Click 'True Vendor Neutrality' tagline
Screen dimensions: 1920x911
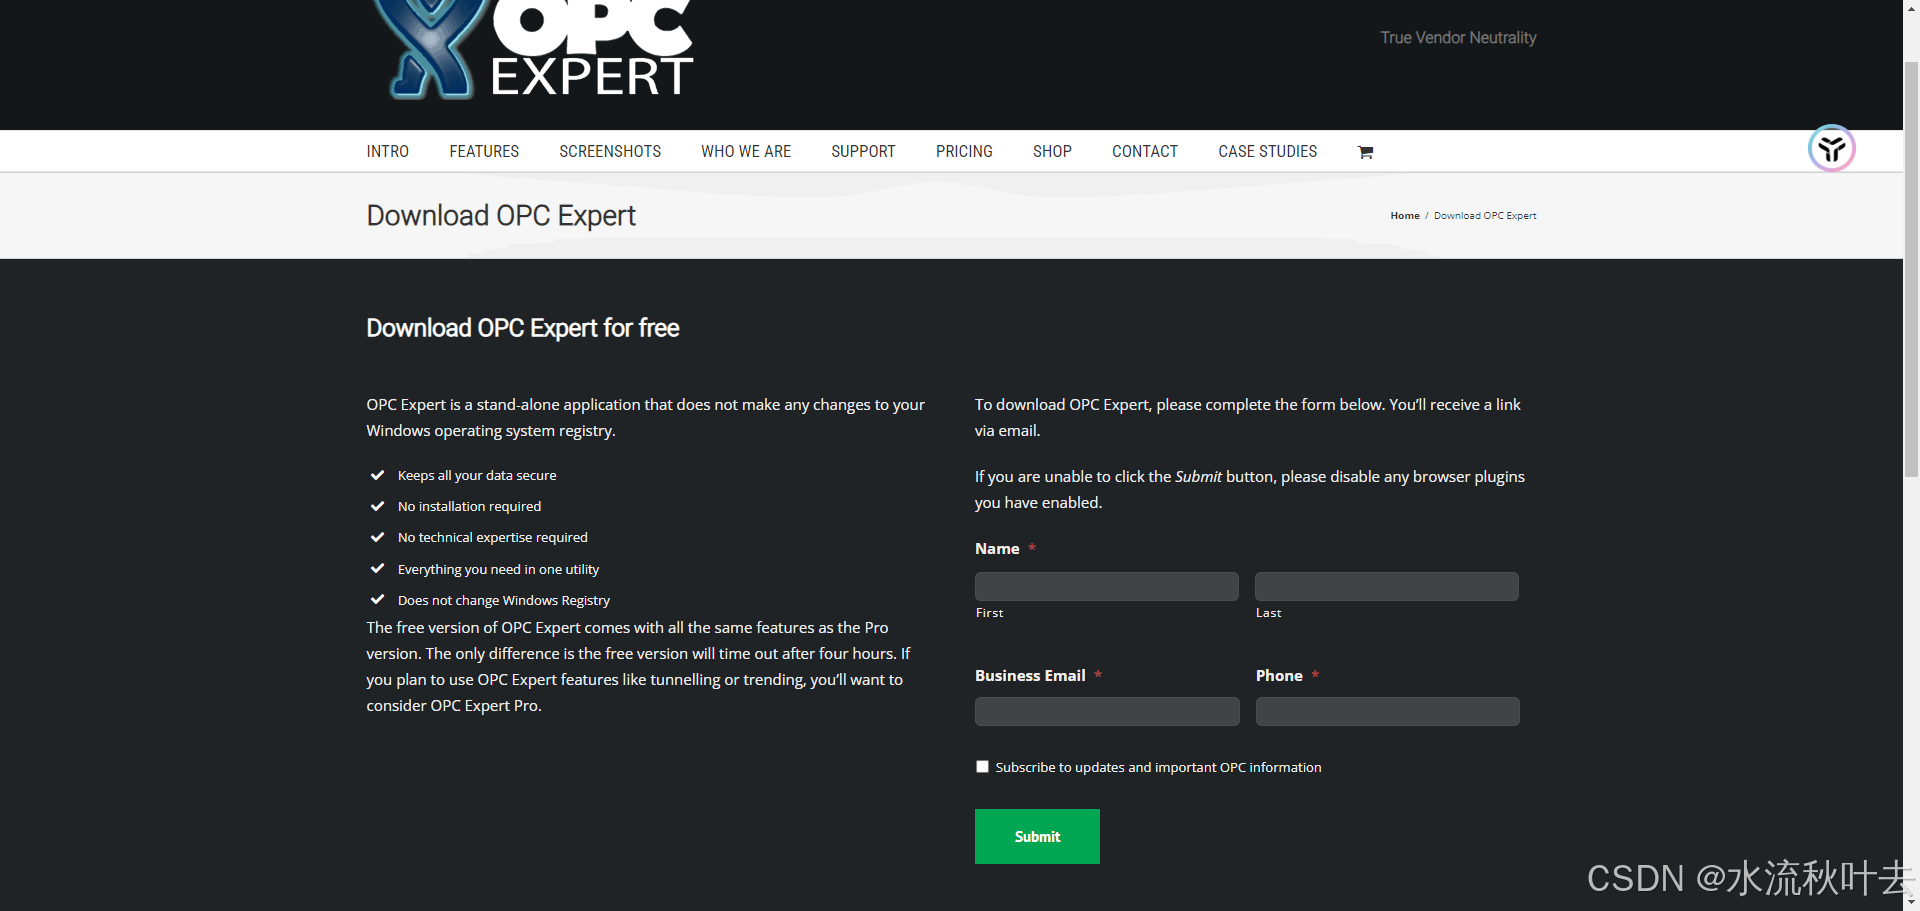point(1458,38)
